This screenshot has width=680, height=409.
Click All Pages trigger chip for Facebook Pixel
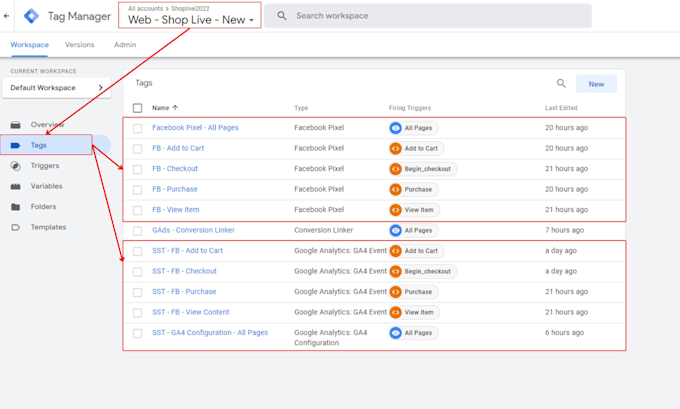[413, 128]
